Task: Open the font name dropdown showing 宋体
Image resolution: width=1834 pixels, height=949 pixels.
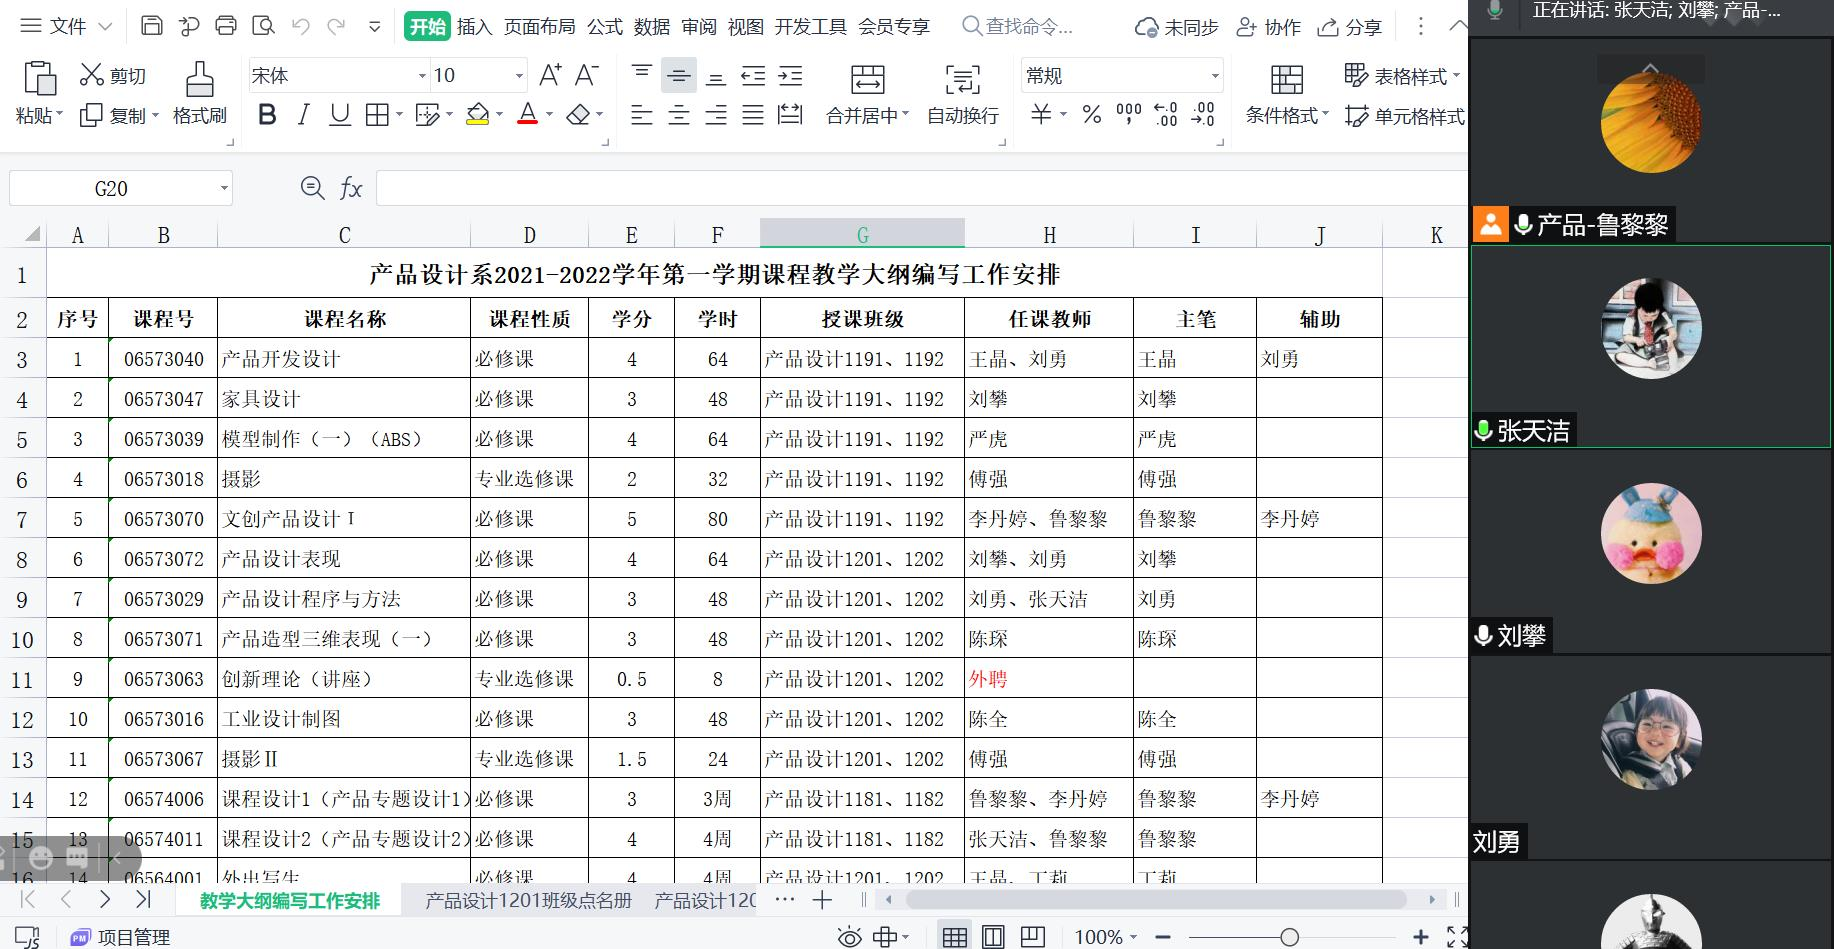Action: coord(421,76)
